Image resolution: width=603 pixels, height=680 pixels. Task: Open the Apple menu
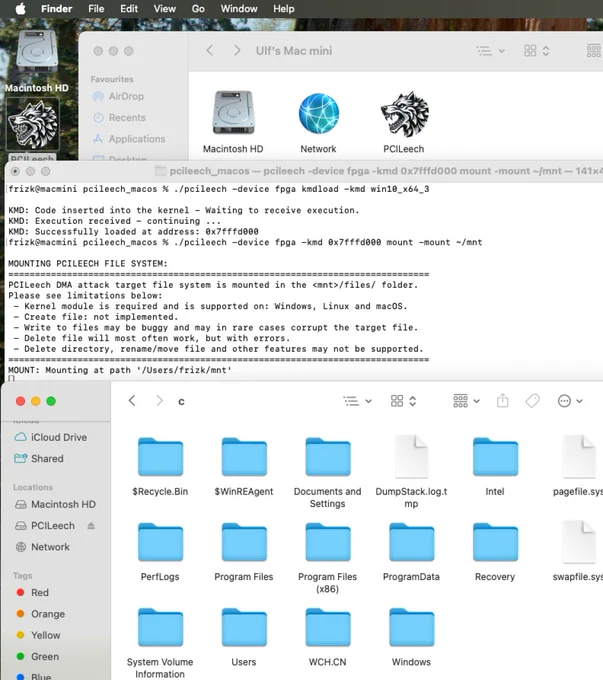[x=20, y=9]
